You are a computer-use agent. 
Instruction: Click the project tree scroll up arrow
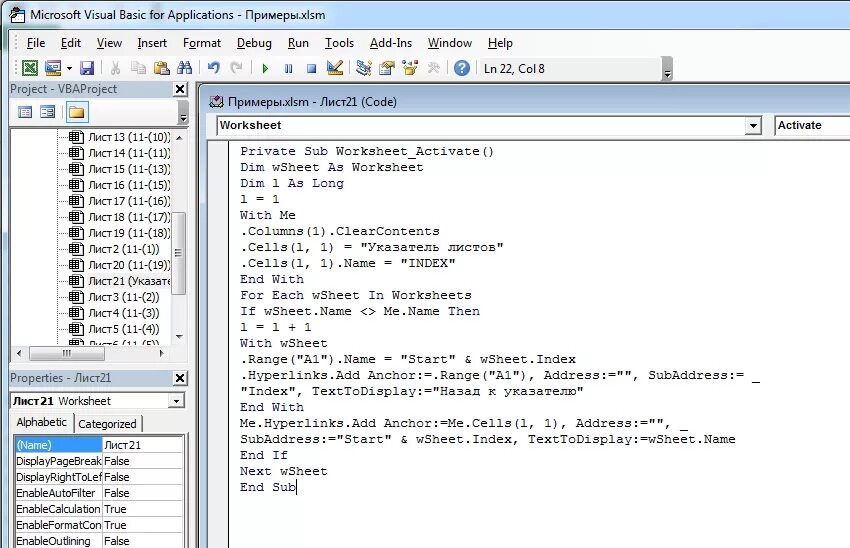[x=179, y=138]
